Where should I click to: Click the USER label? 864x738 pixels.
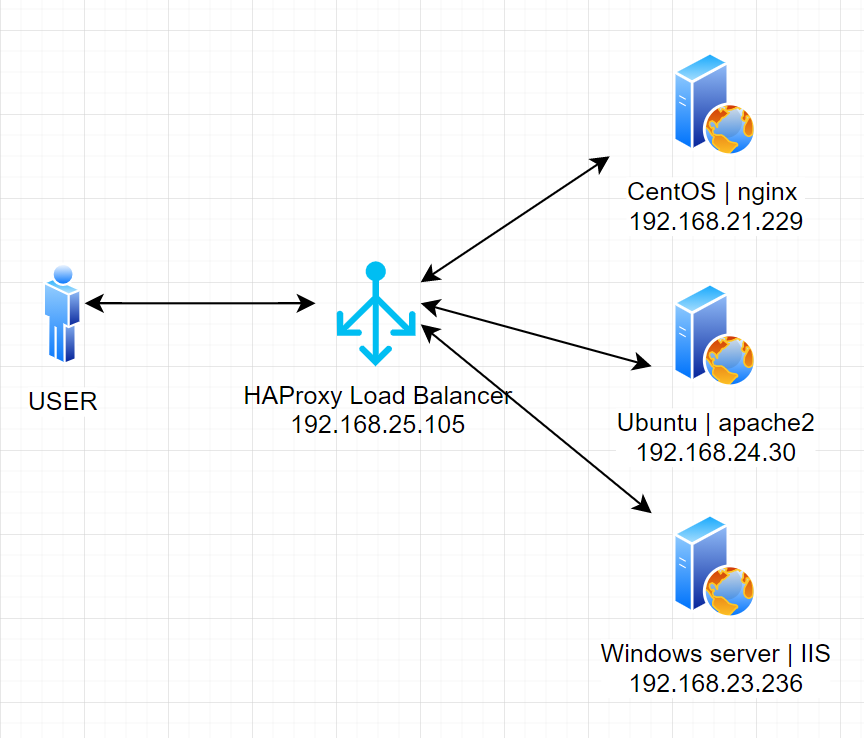tap(63, 401)
